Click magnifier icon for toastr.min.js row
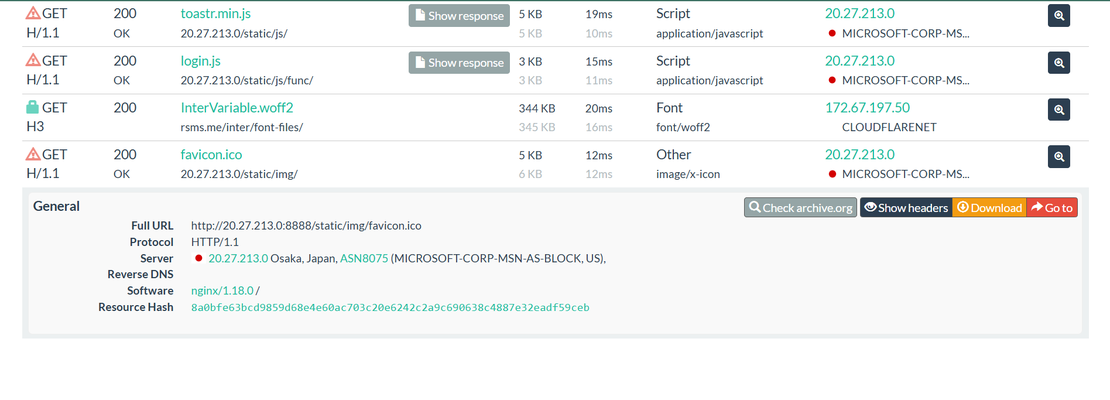Image resolution: width=1110 pixels, height=400 pixels. (1058, 16)
